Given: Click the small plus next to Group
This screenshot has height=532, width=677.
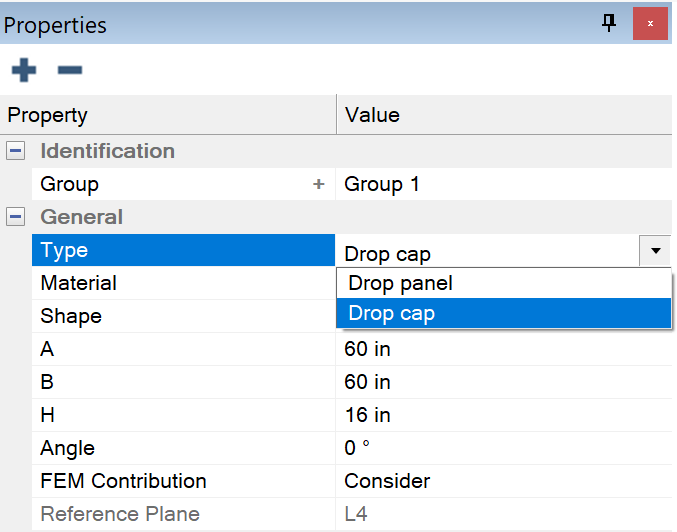Looking at the screenshot, I should tap(319, 184).
